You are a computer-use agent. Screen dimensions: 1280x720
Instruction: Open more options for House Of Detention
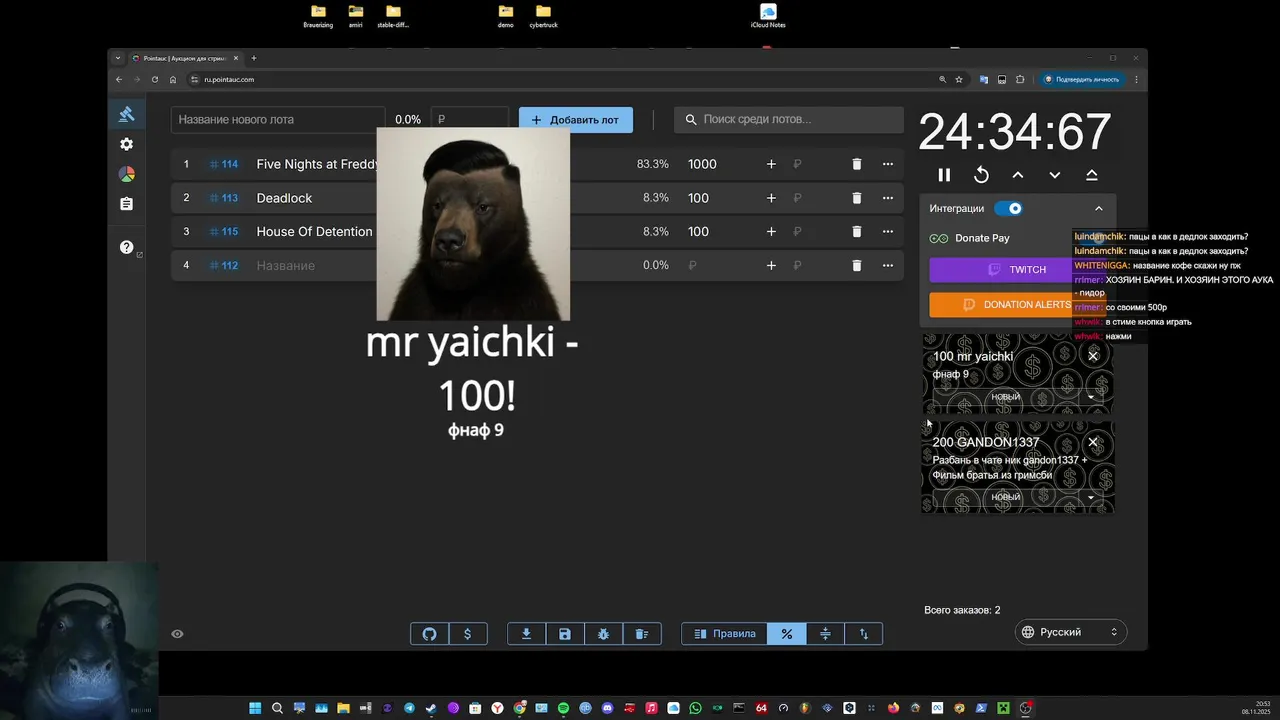pos(888,231)
